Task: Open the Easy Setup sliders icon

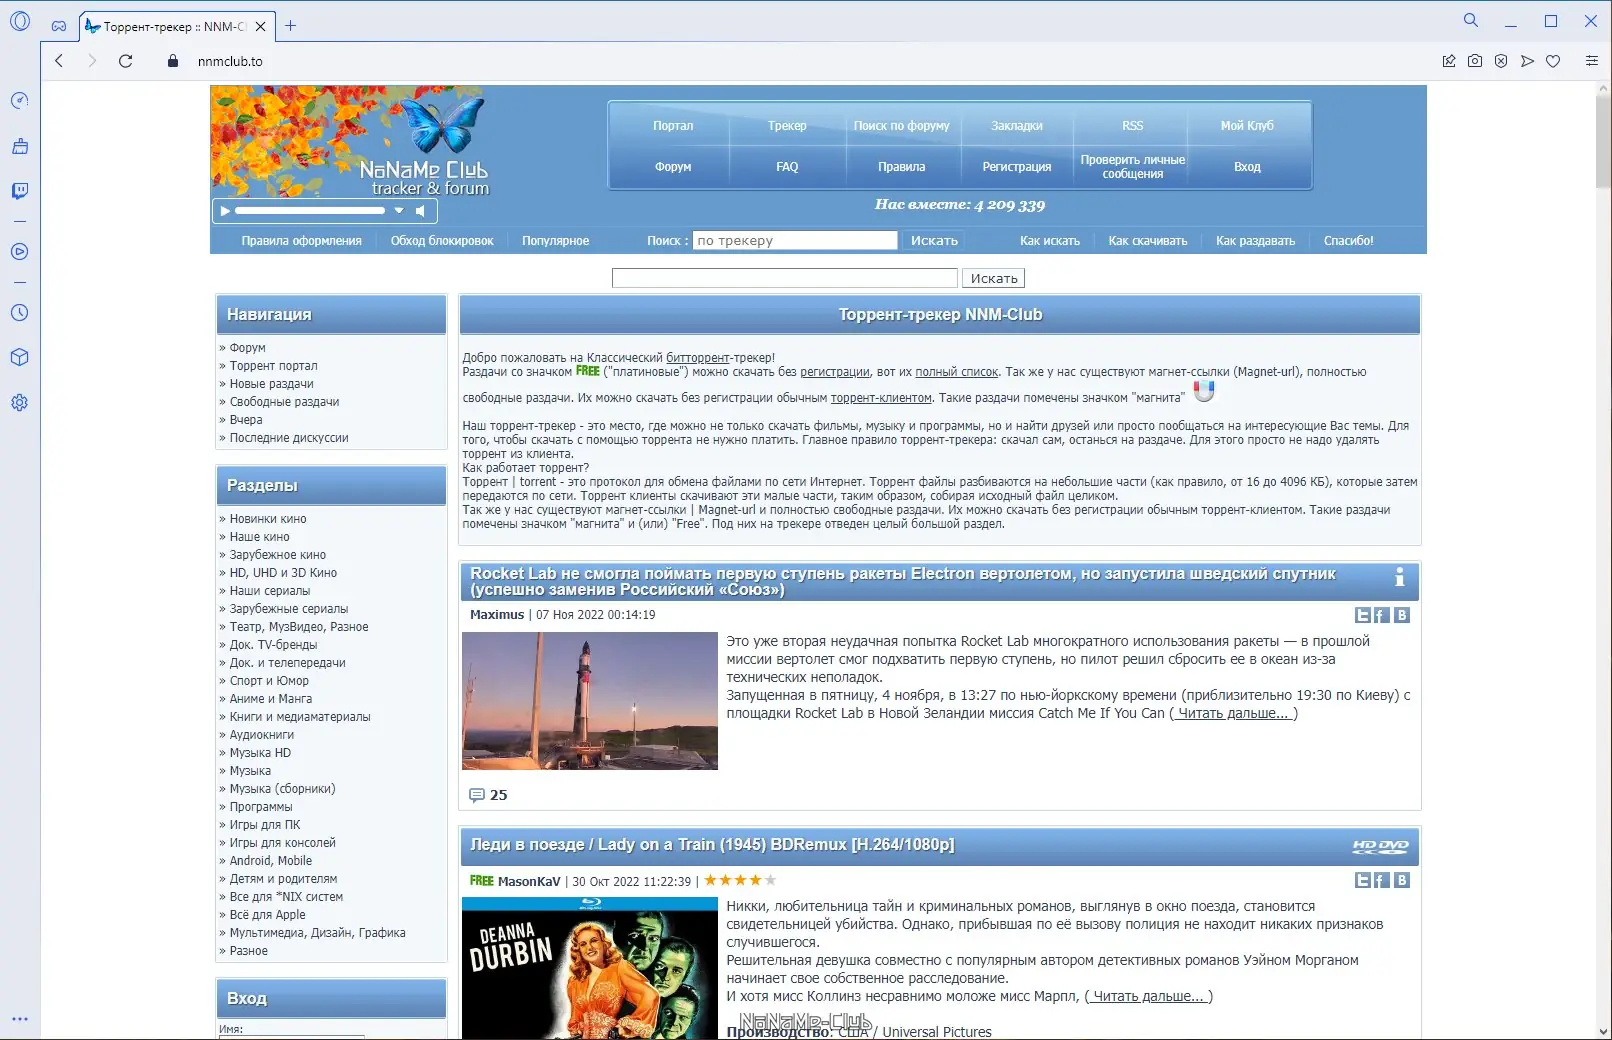Action: pos(1591,61)
